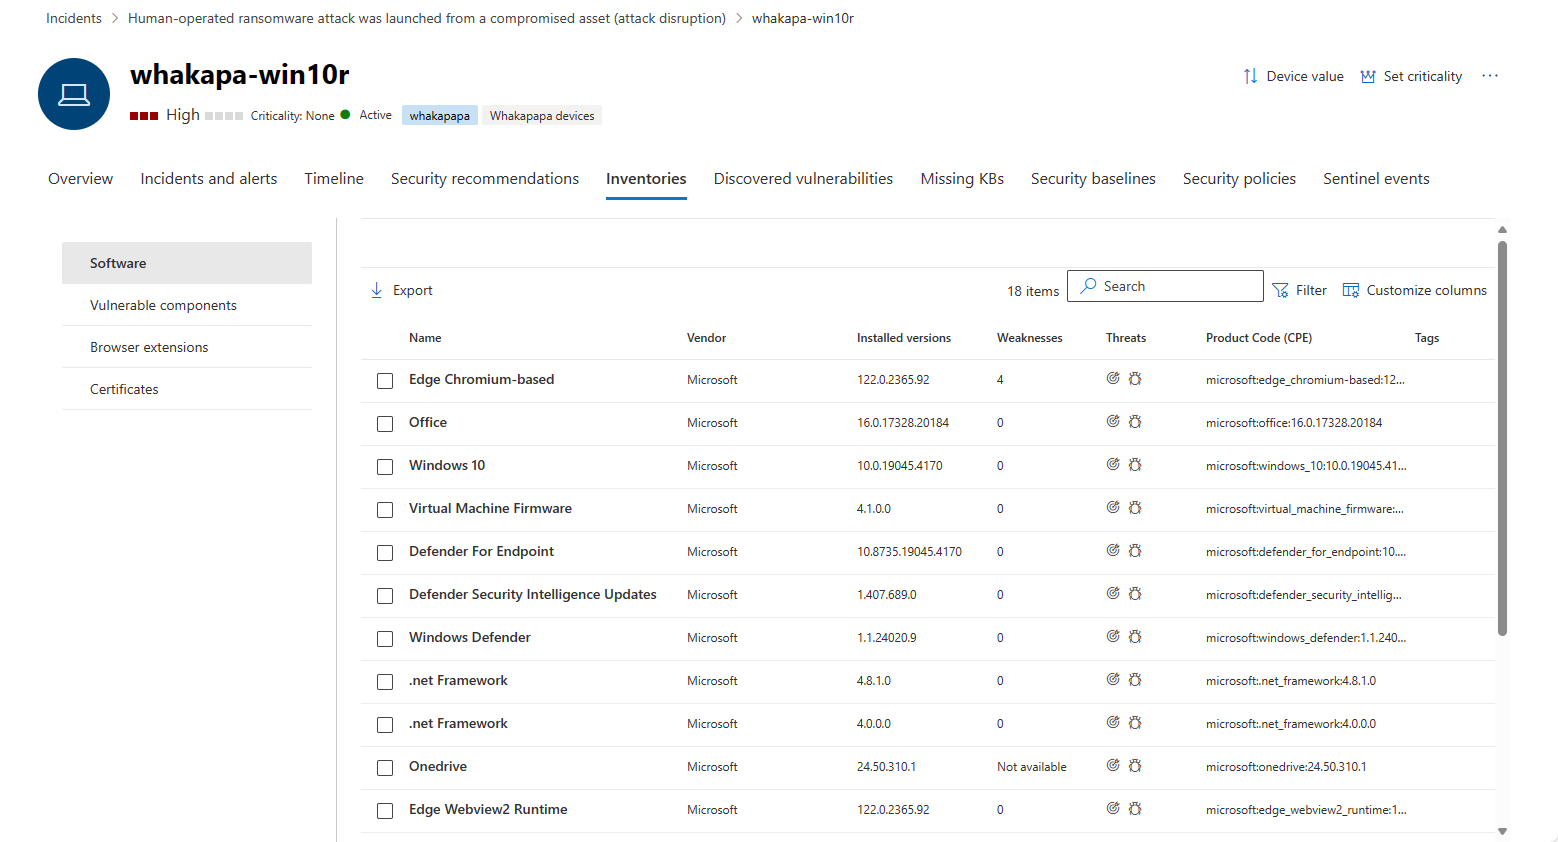Viewport: 1558px width, 842px height.
Task: Click the Whakapapa devices tag
Action: 542,116
